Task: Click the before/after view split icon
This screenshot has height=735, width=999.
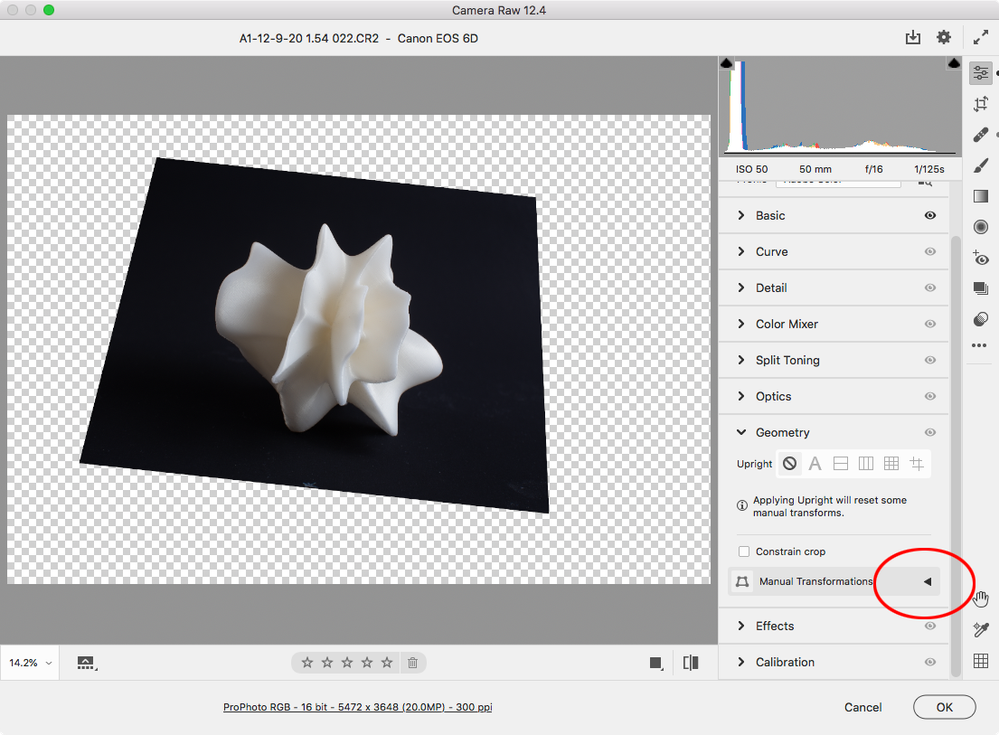Action: click(x=691, y=663)
